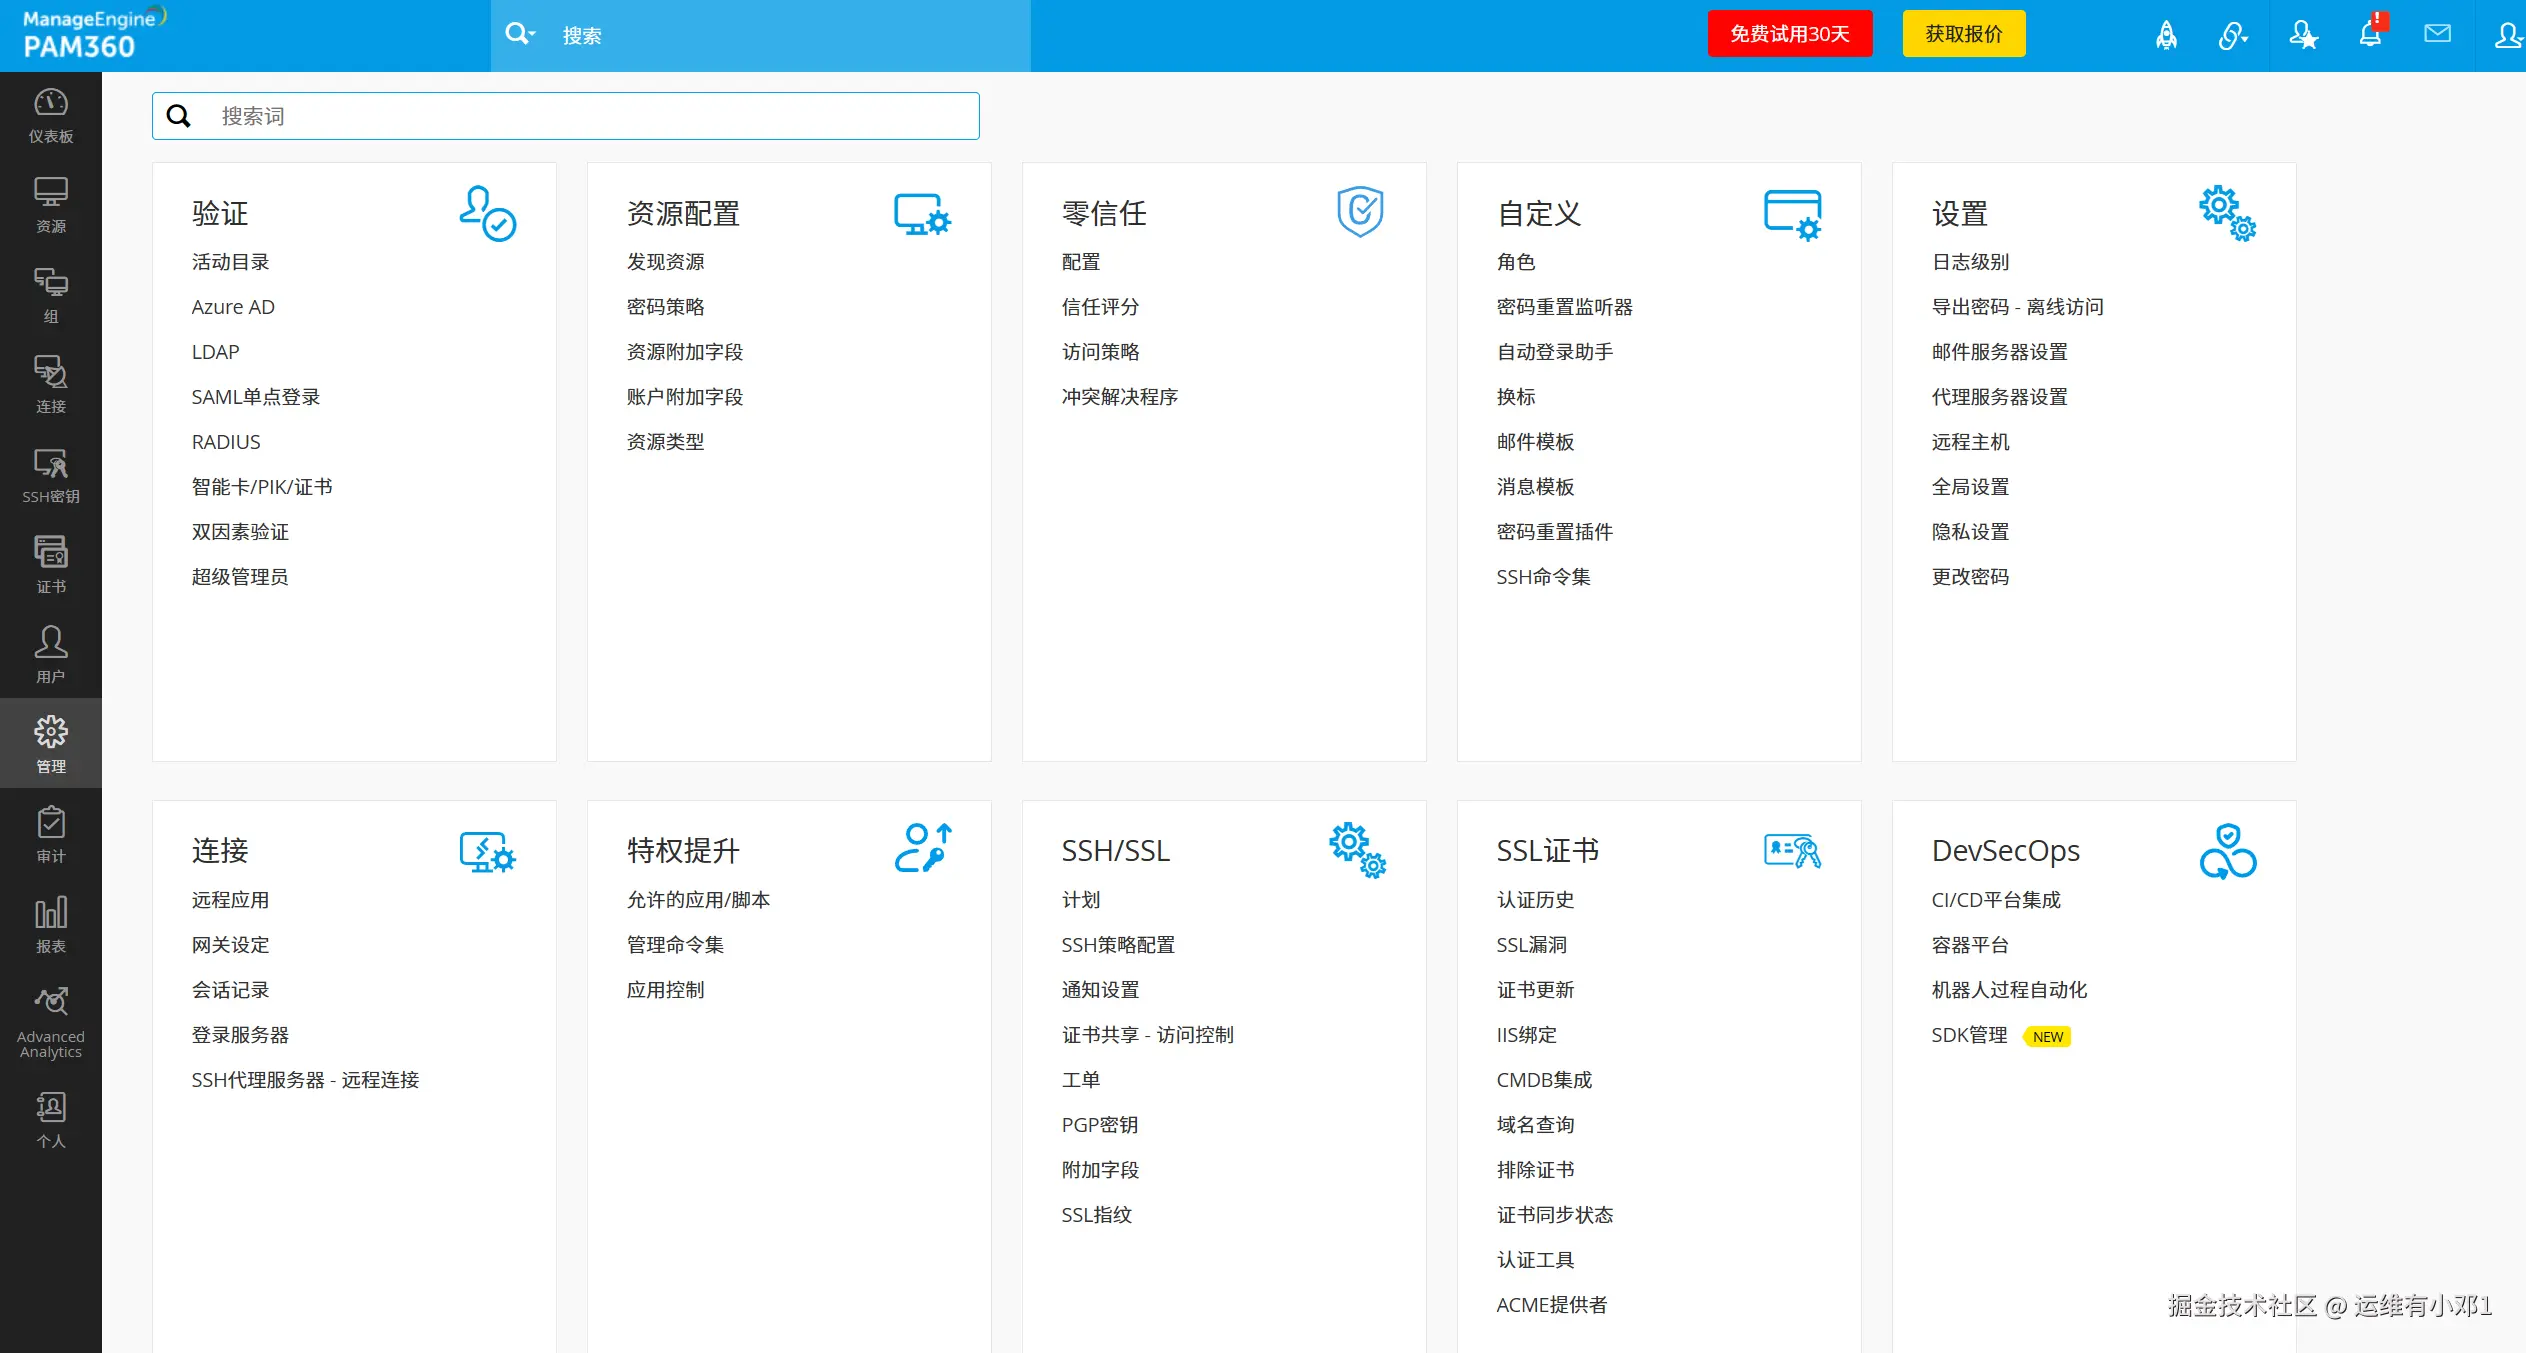This screenshot has width=2526, height=1353.
Task: Open the SSH密钥 sidebar icon
Action: 50,475
